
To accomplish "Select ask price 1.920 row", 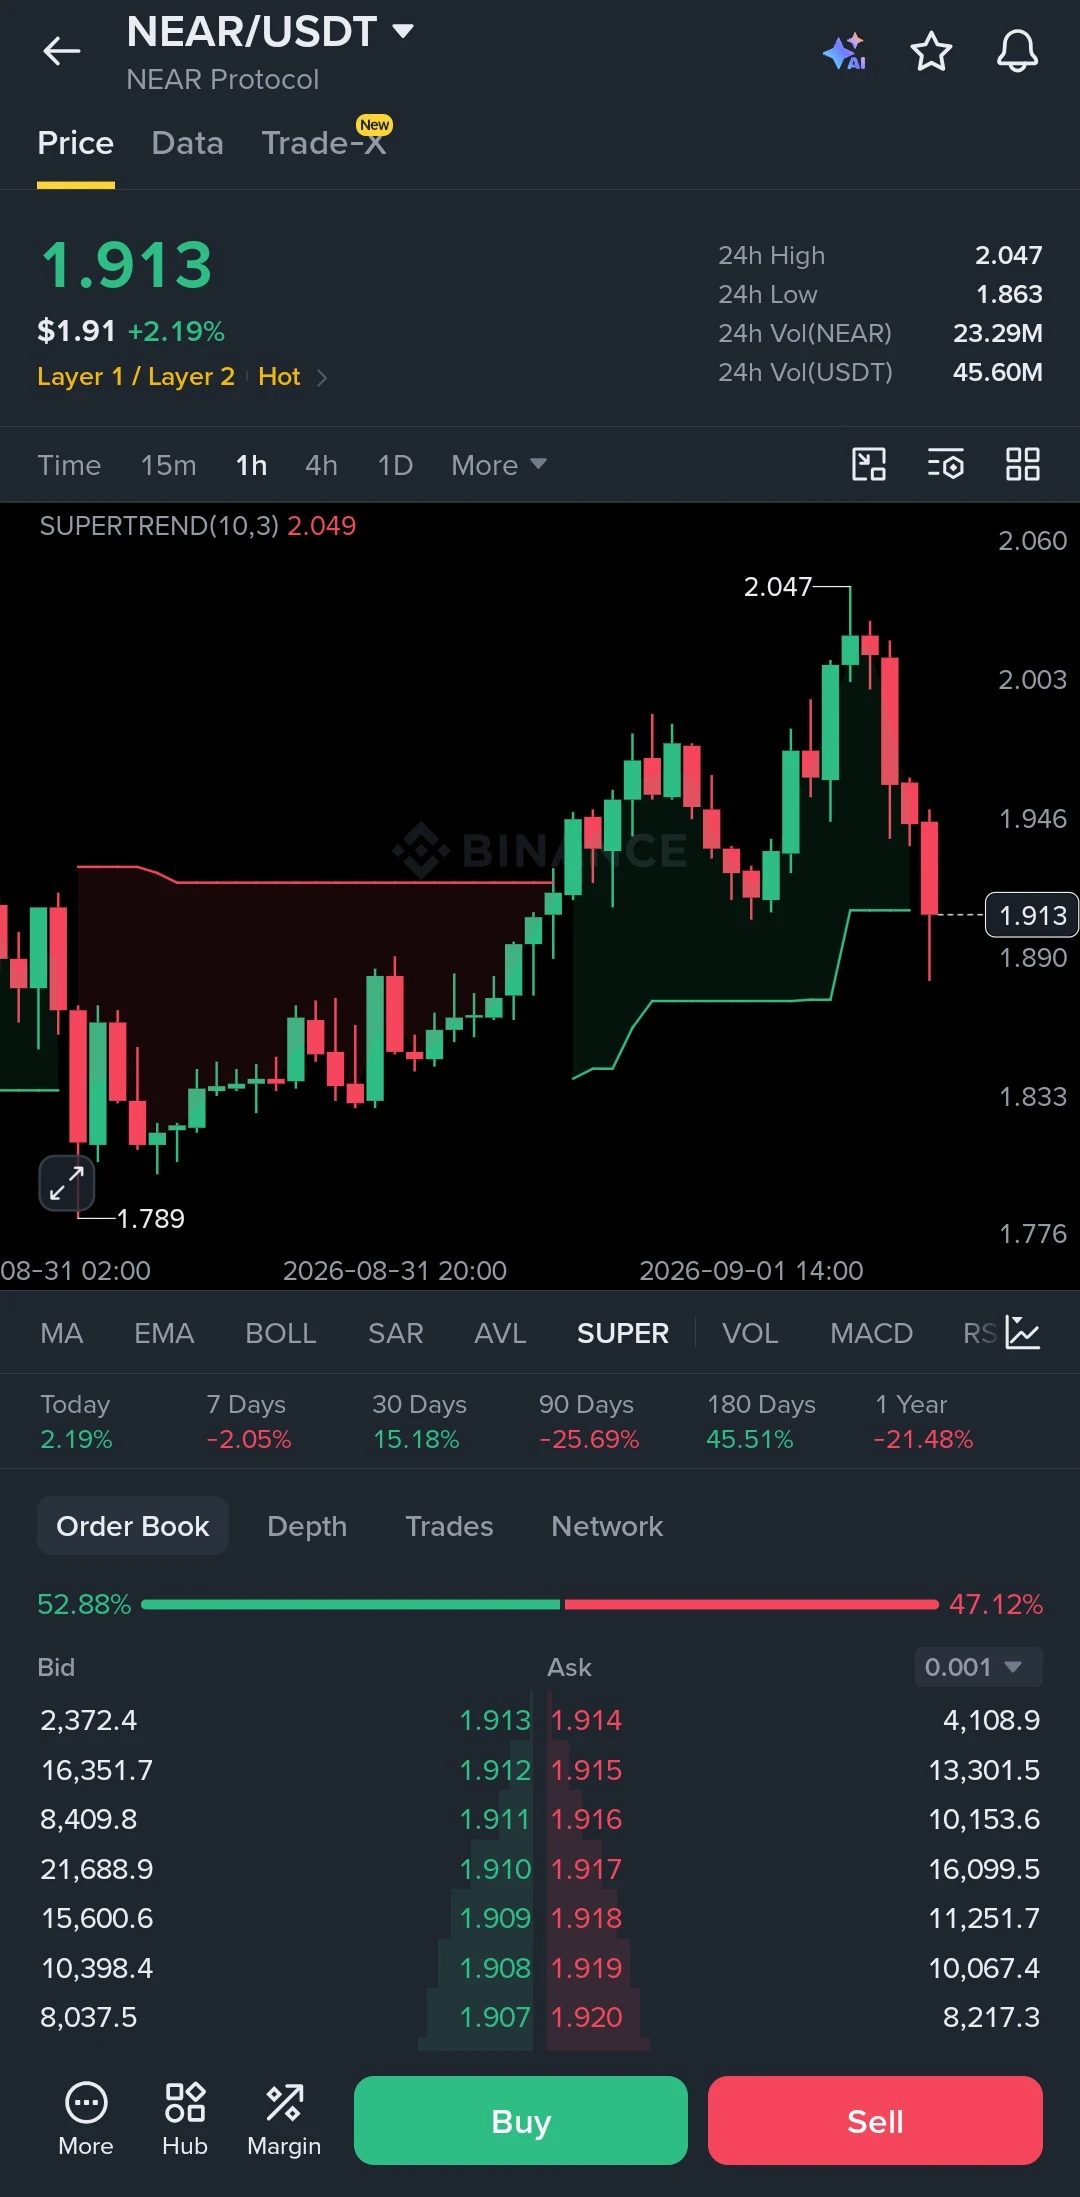I will click(x=795, y=2017).
